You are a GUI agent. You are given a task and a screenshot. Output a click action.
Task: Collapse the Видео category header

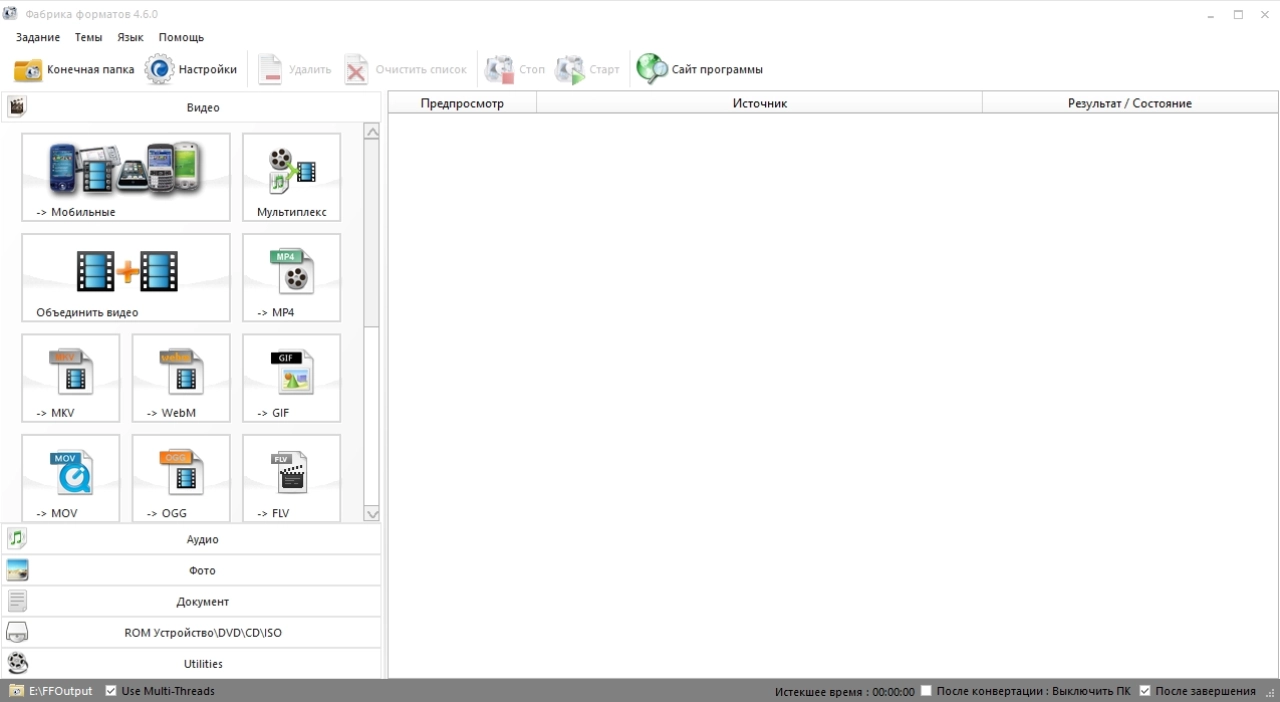click(x=191, y=107)
